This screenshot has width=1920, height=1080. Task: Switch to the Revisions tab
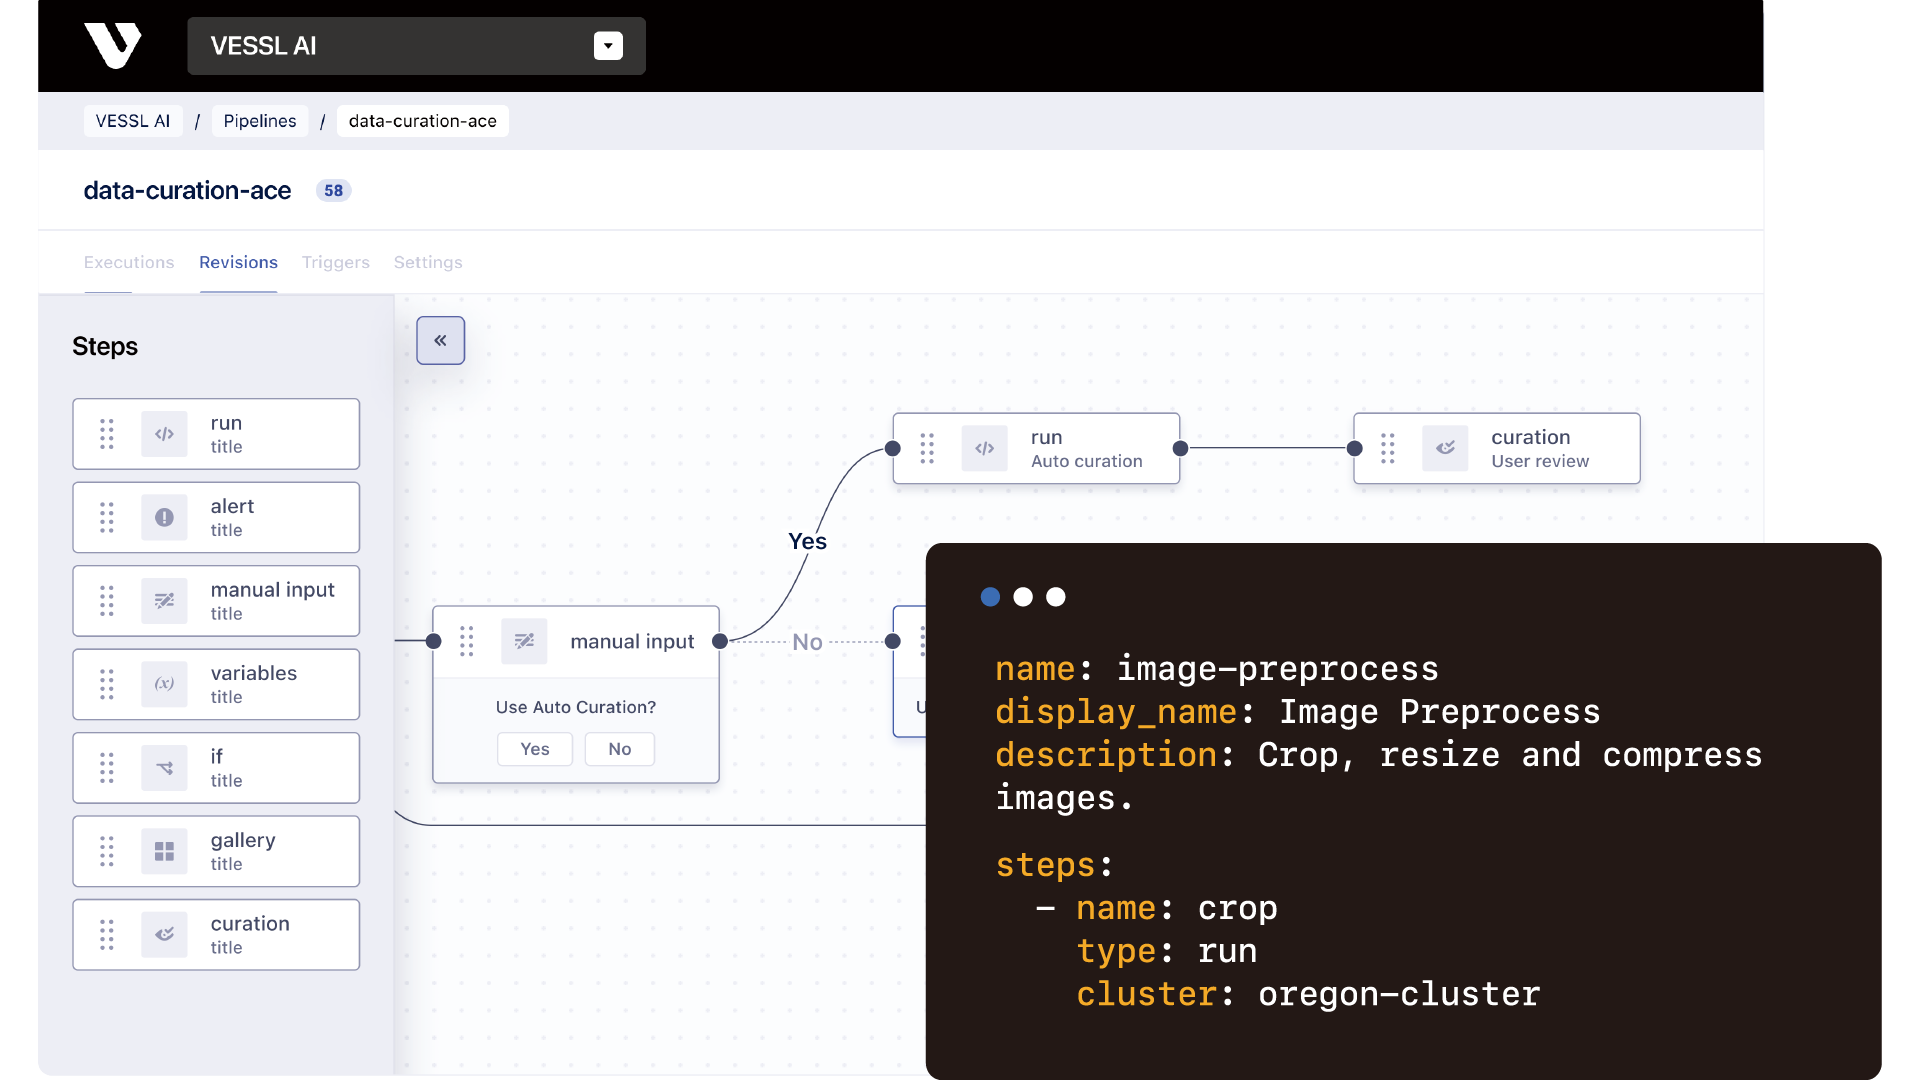coord(238,262)
